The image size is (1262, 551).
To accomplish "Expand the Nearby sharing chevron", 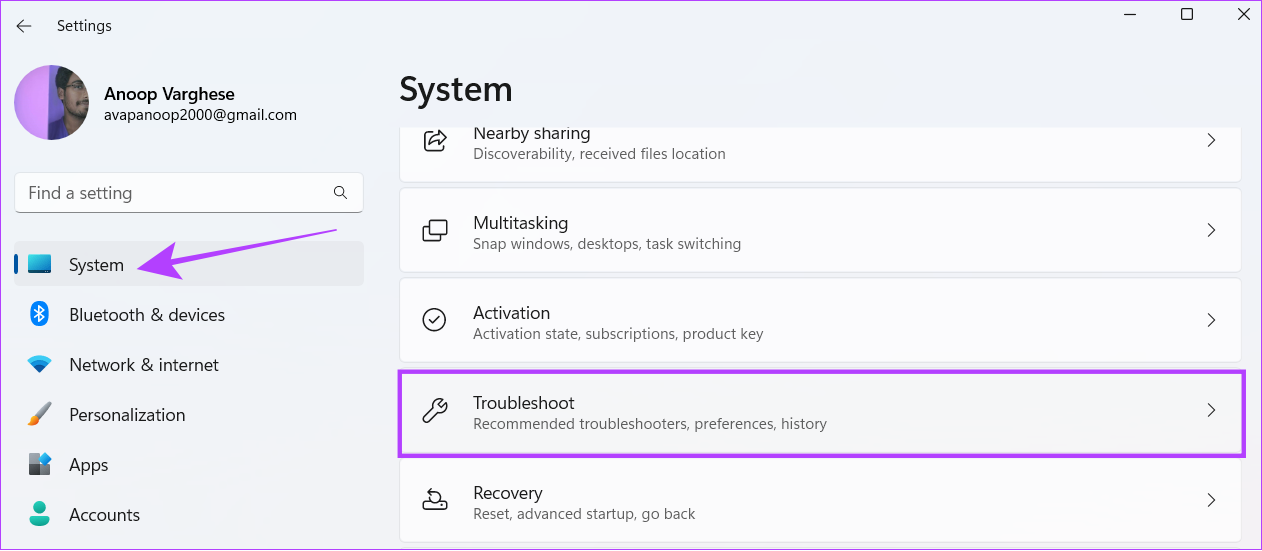I will tap(1211, 140).
